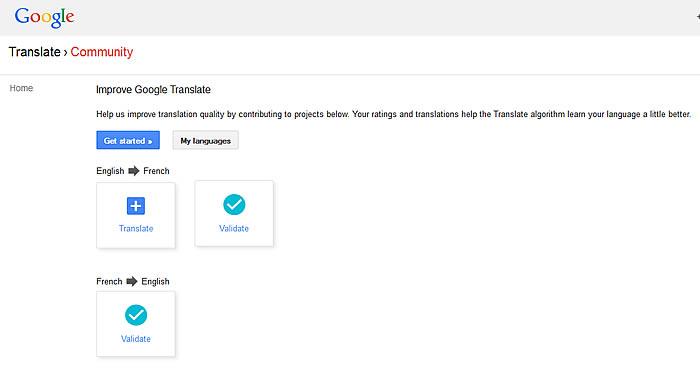Click the teal checkmark icon for English to French
Screen dimensions: 700x375
coord(234,205)
